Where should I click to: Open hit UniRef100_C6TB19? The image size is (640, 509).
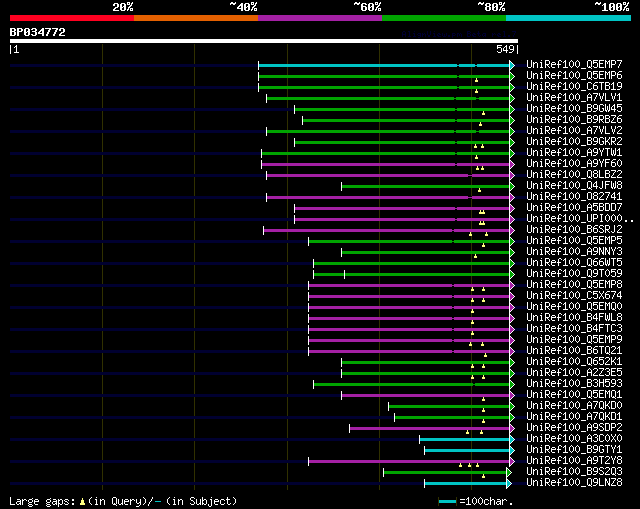574,87
